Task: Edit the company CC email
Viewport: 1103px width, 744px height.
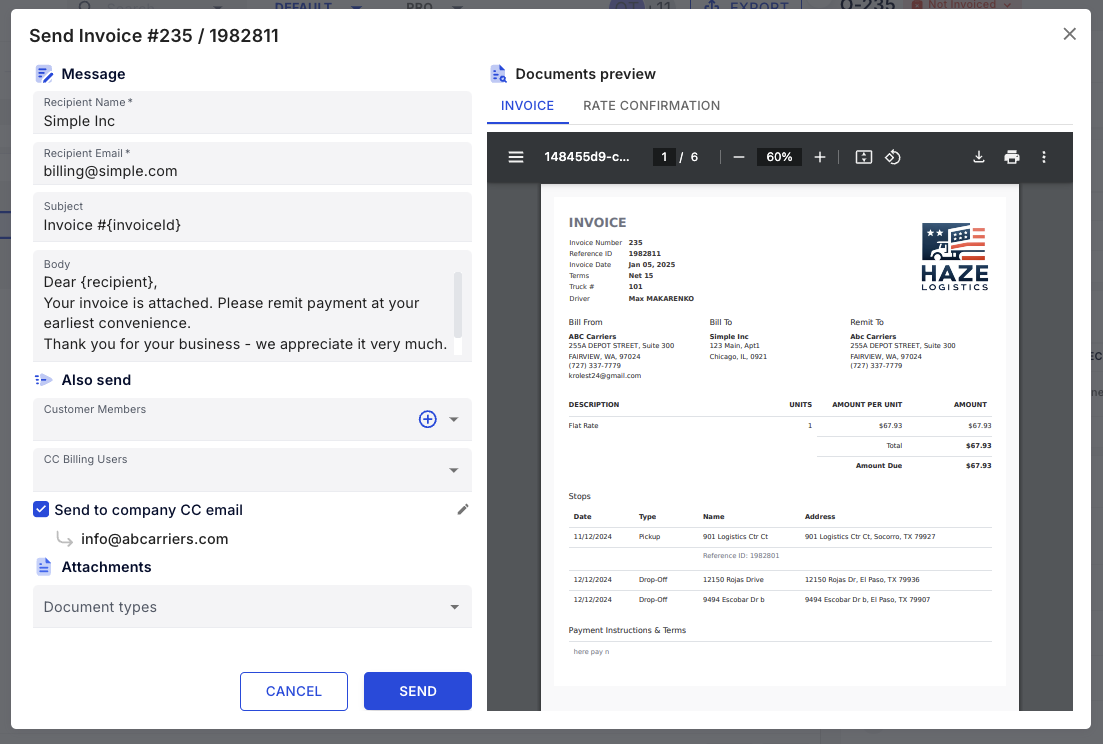Action: click(x=462, y=509)
